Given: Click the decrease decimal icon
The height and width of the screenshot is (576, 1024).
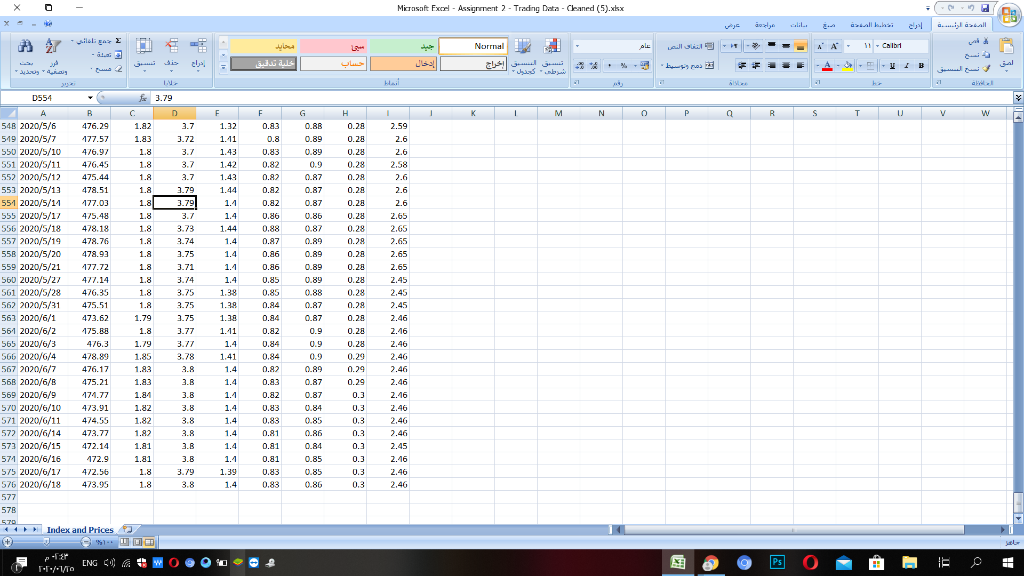Looking at the screenshot, I should pos(580,65).
